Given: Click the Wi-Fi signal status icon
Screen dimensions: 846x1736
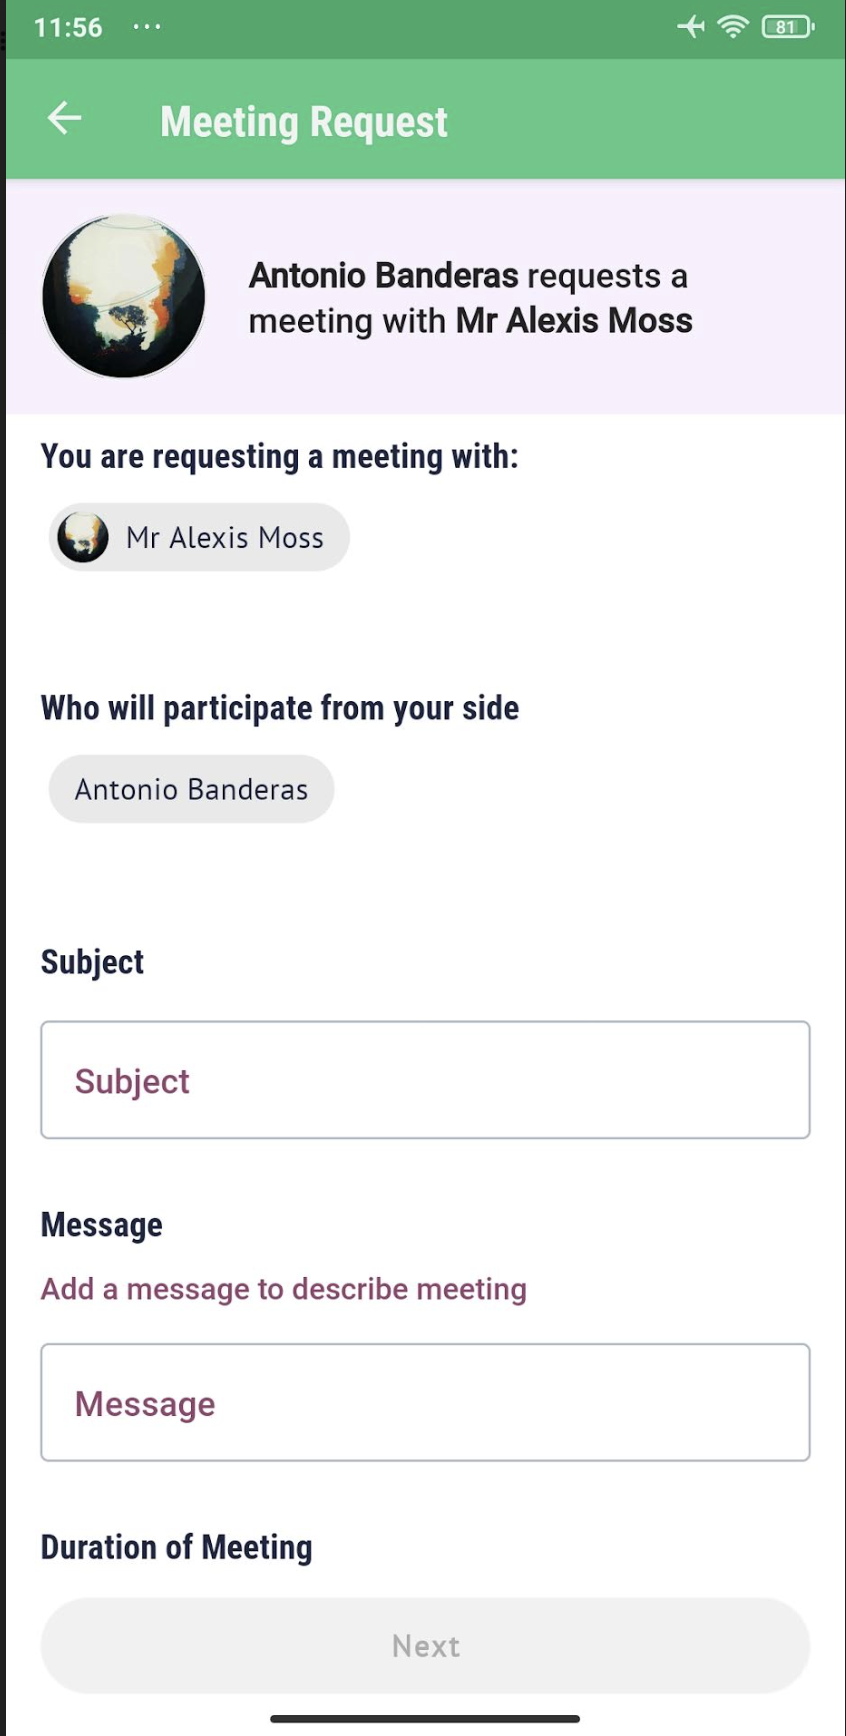Looking at the screenshot, I should [733, 27].
